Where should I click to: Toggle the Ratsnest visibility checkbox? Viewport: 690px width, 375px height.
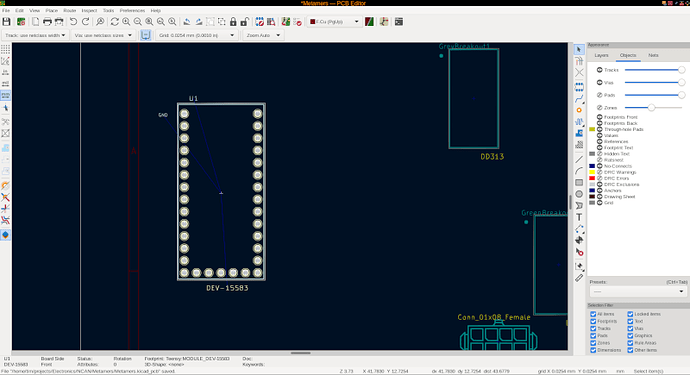599,160
